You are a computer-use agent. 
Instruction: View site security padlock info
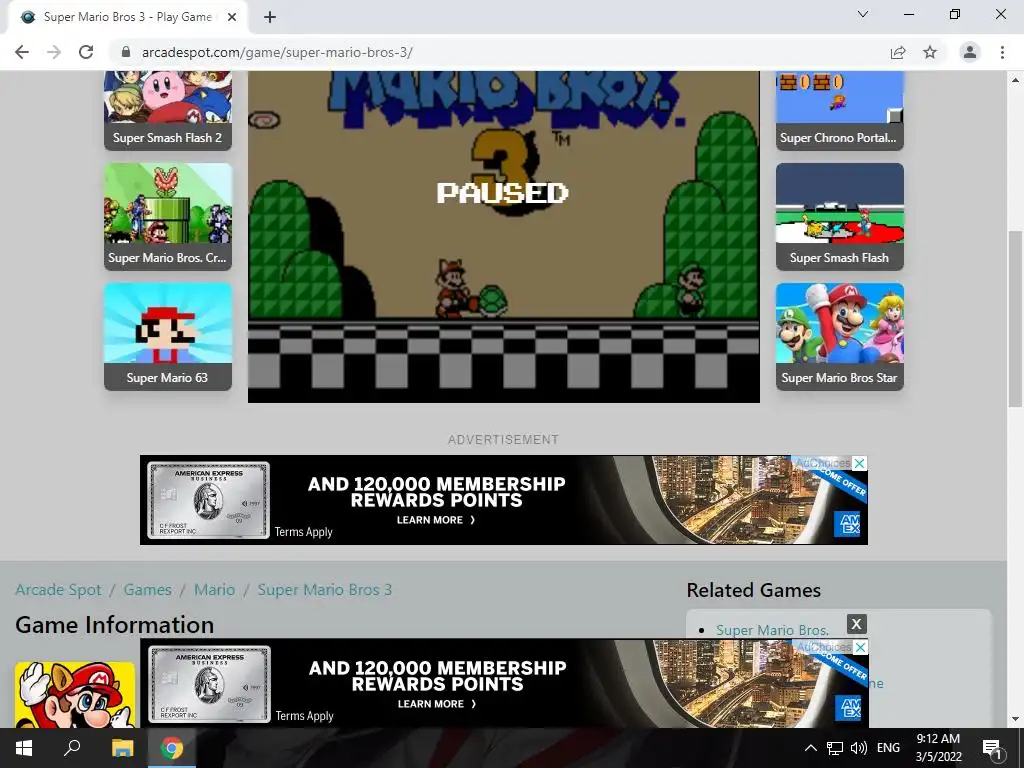[x=126, y=52]
